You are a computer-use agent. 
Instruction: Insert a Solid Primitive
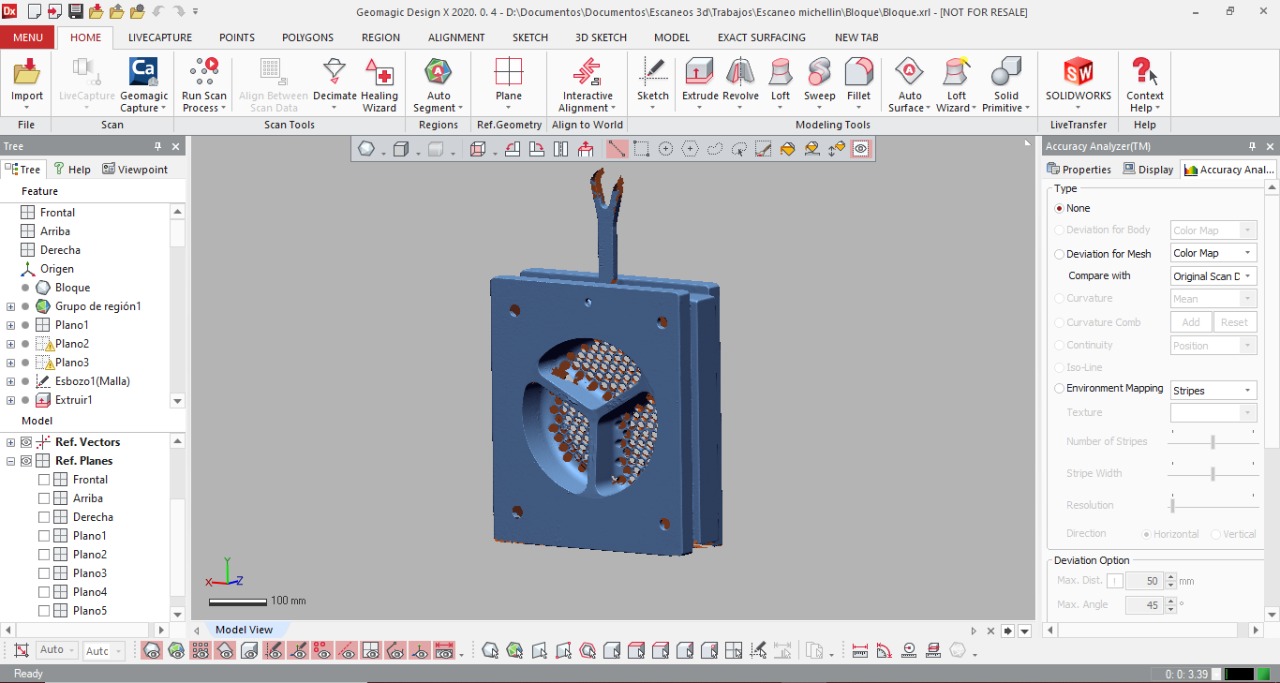point(1006,85)
